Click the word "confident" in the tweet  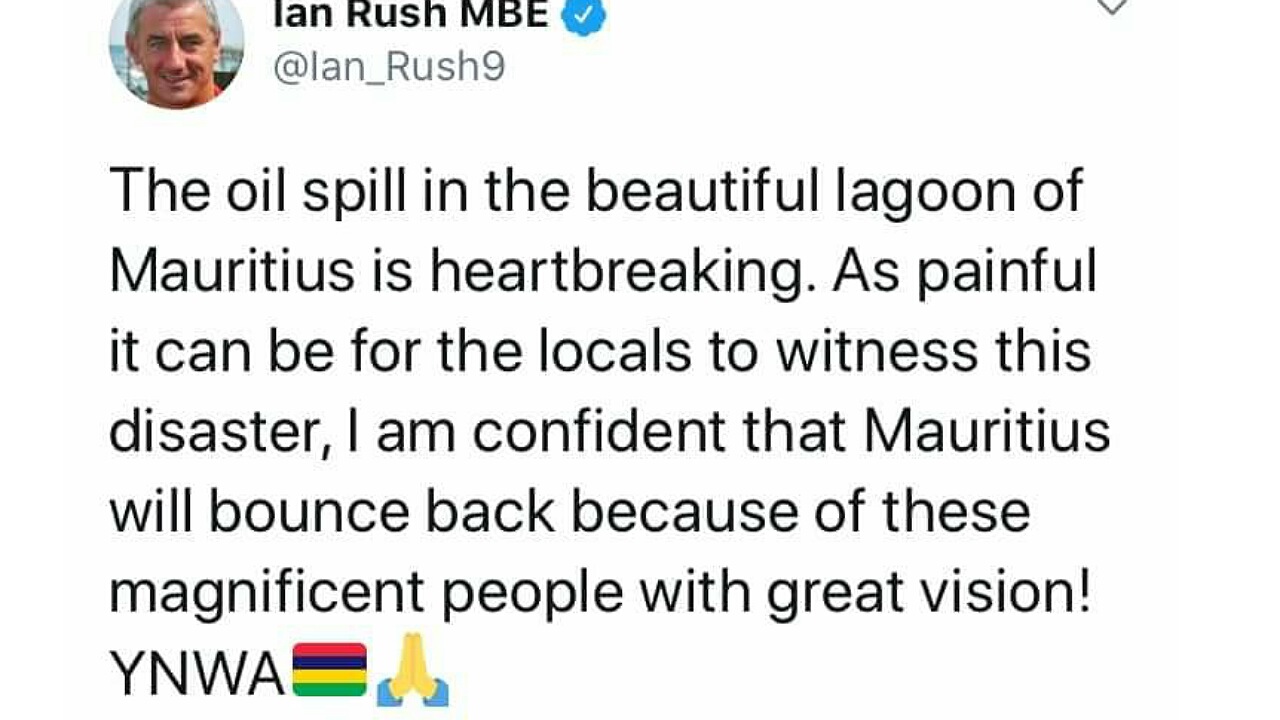tap(599, 432)
